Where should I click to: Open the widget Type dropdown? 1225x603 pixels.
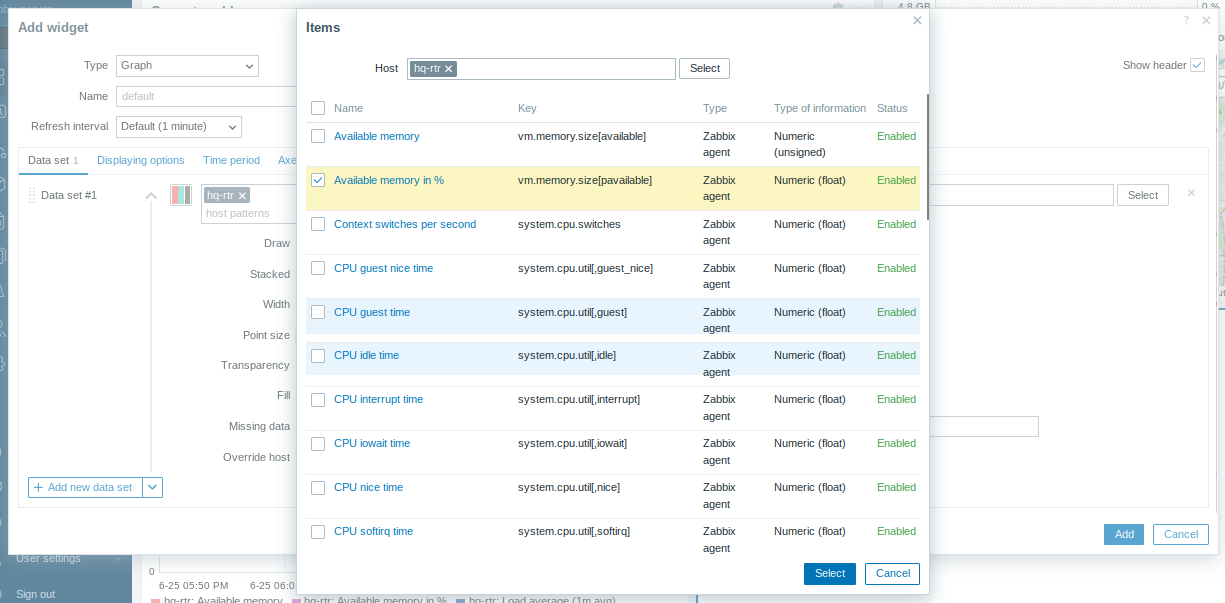tap(187, 66)
